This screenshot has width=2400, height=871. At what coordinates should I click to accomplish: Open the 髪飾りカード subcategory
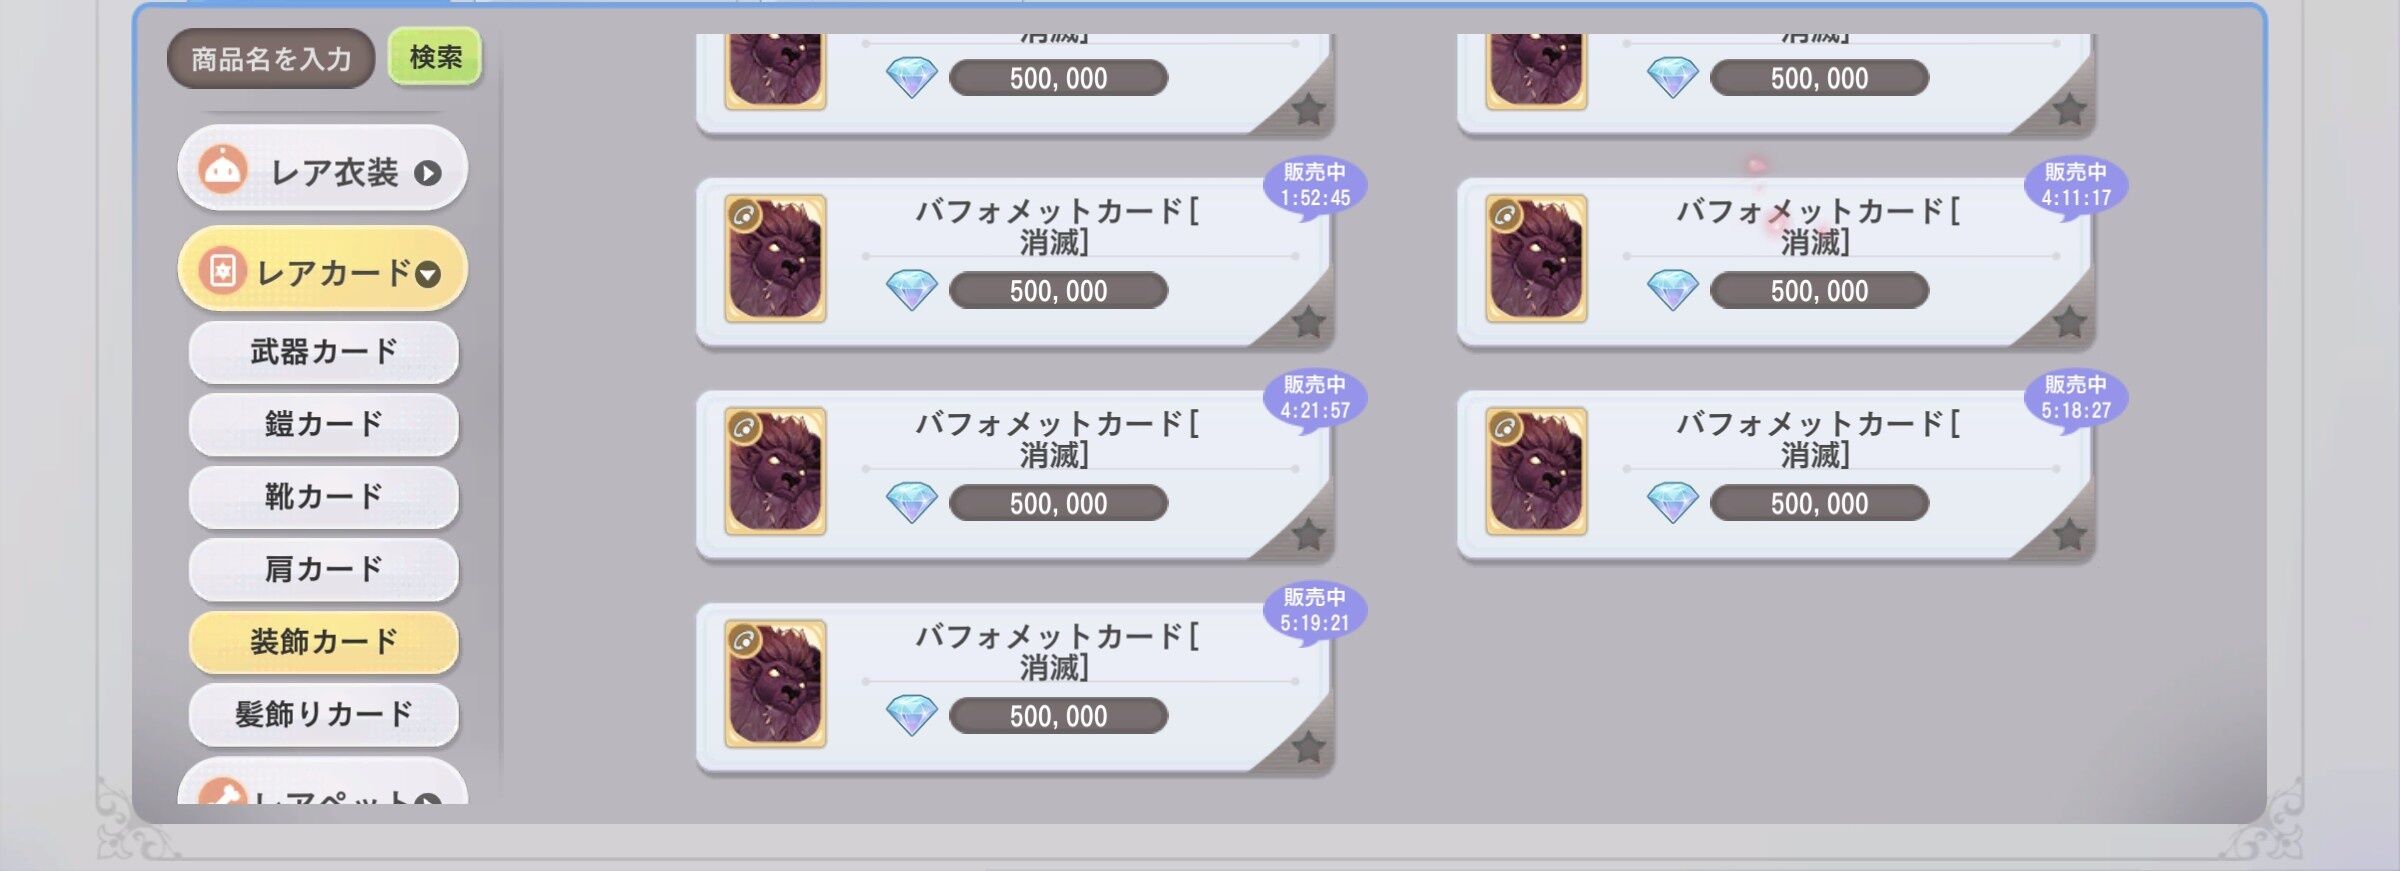pyautogui.click(x=323, y=714)
